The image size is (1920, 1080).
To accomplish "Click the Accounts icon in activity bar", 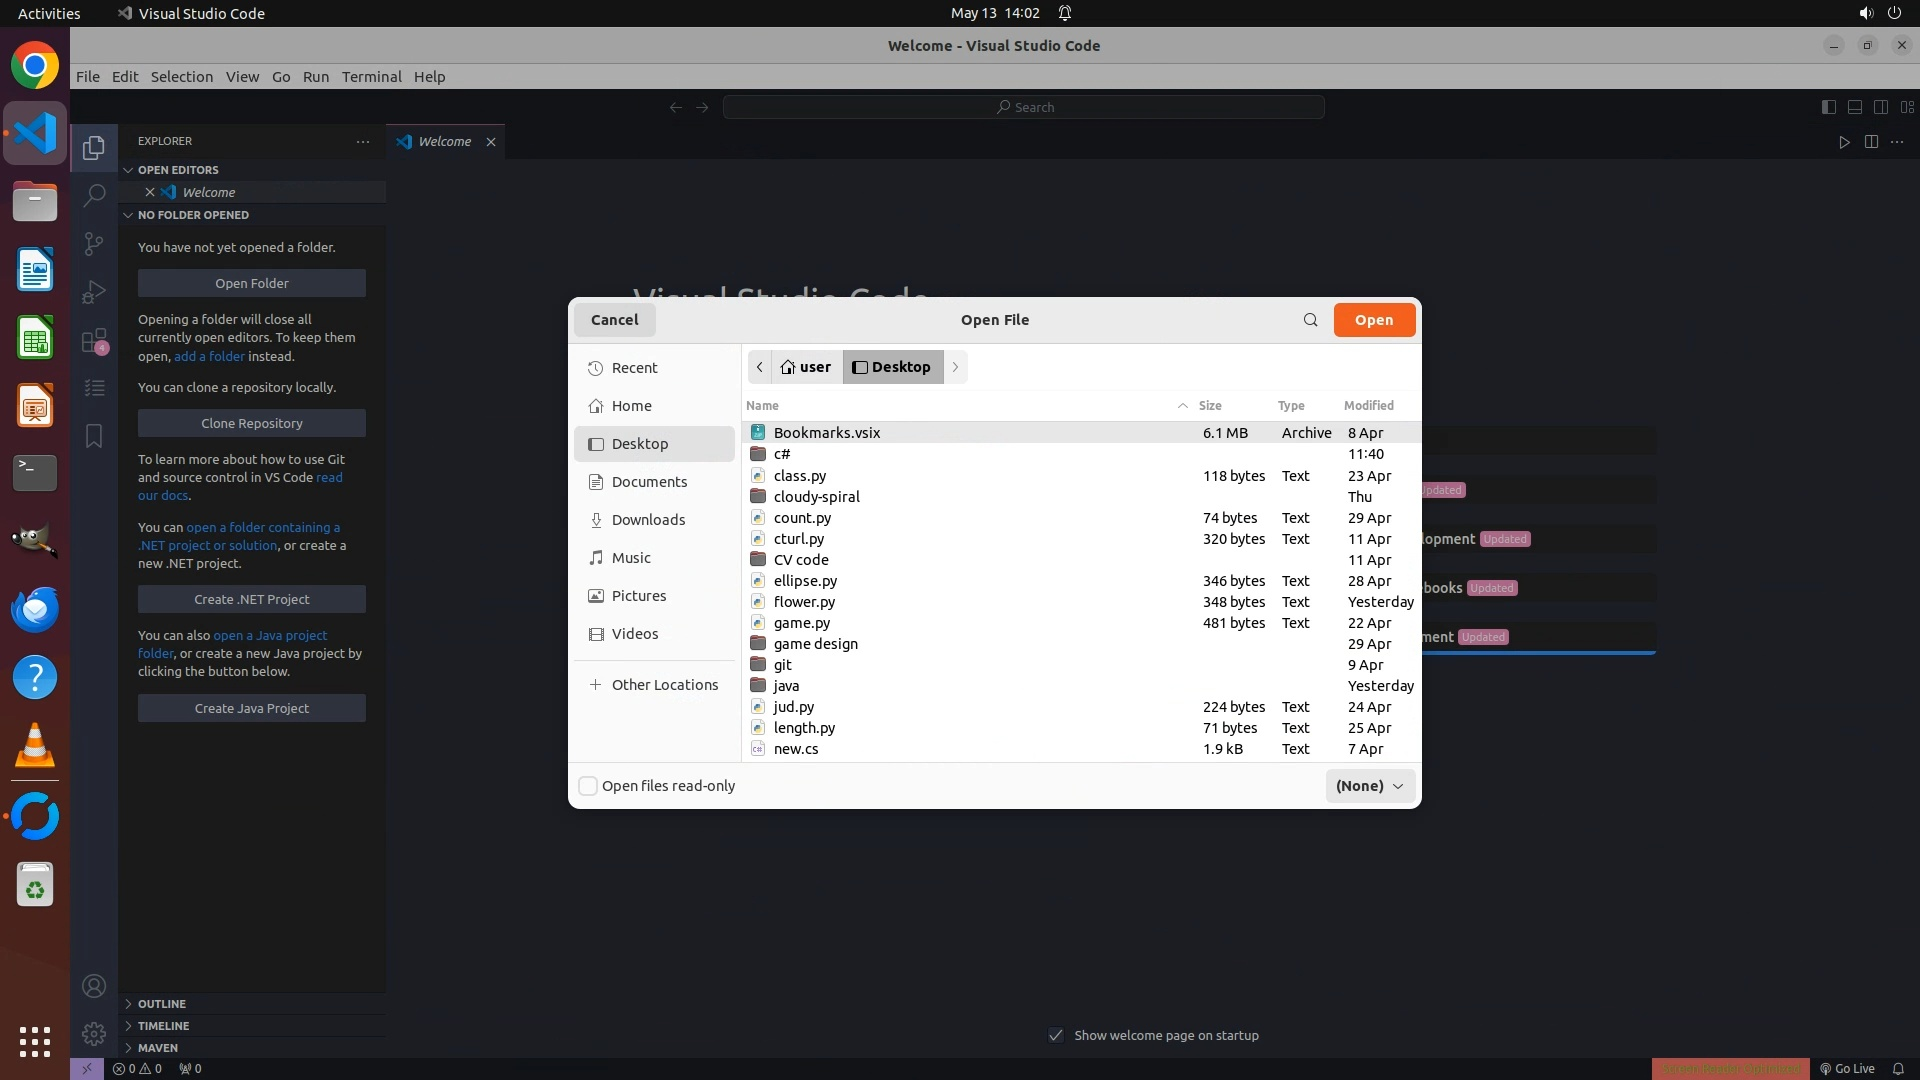I will (94, 986).
